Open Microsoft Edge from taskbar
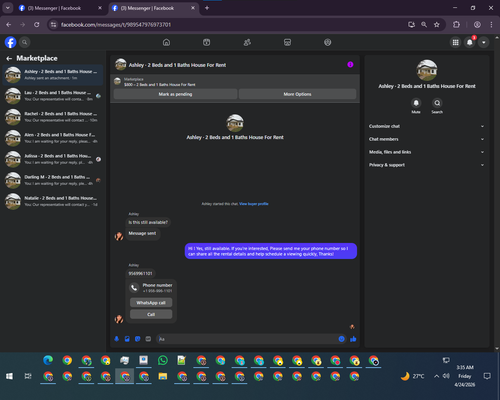This screenshot has width=500, height=400. (48, 360)
